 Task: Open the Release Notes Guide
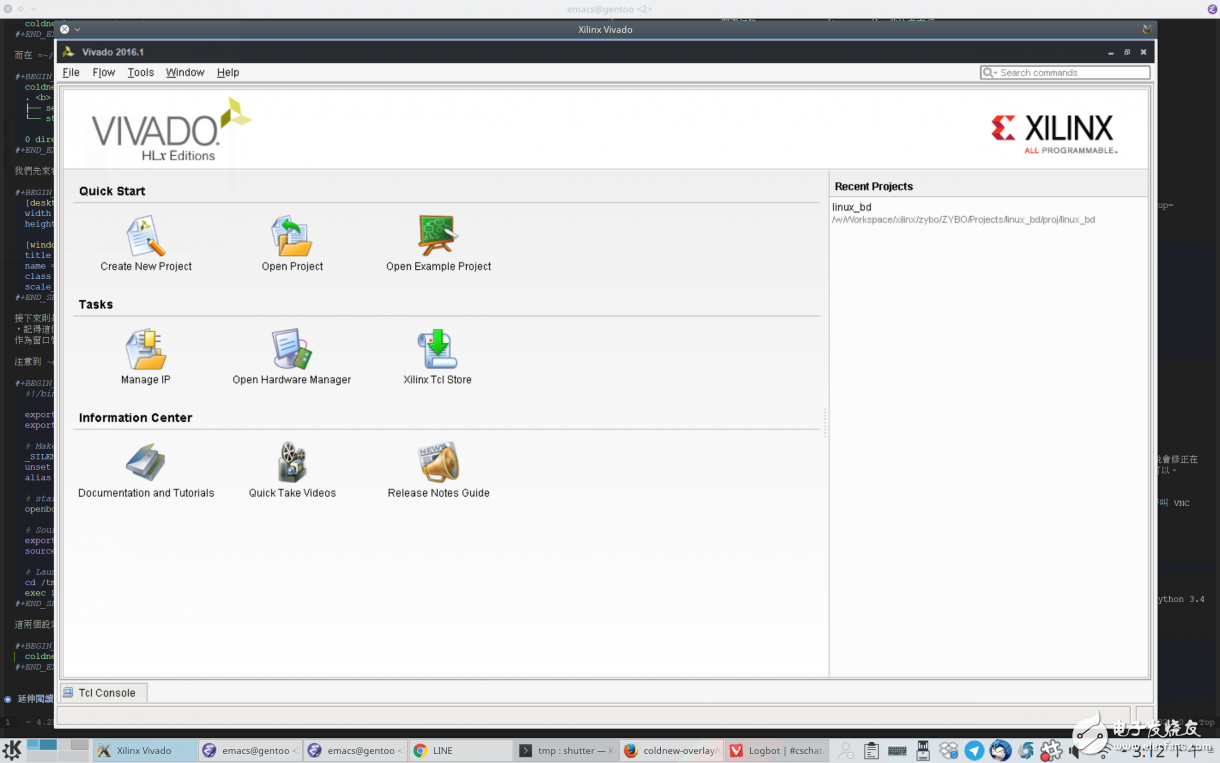click(x=438, y=463)
